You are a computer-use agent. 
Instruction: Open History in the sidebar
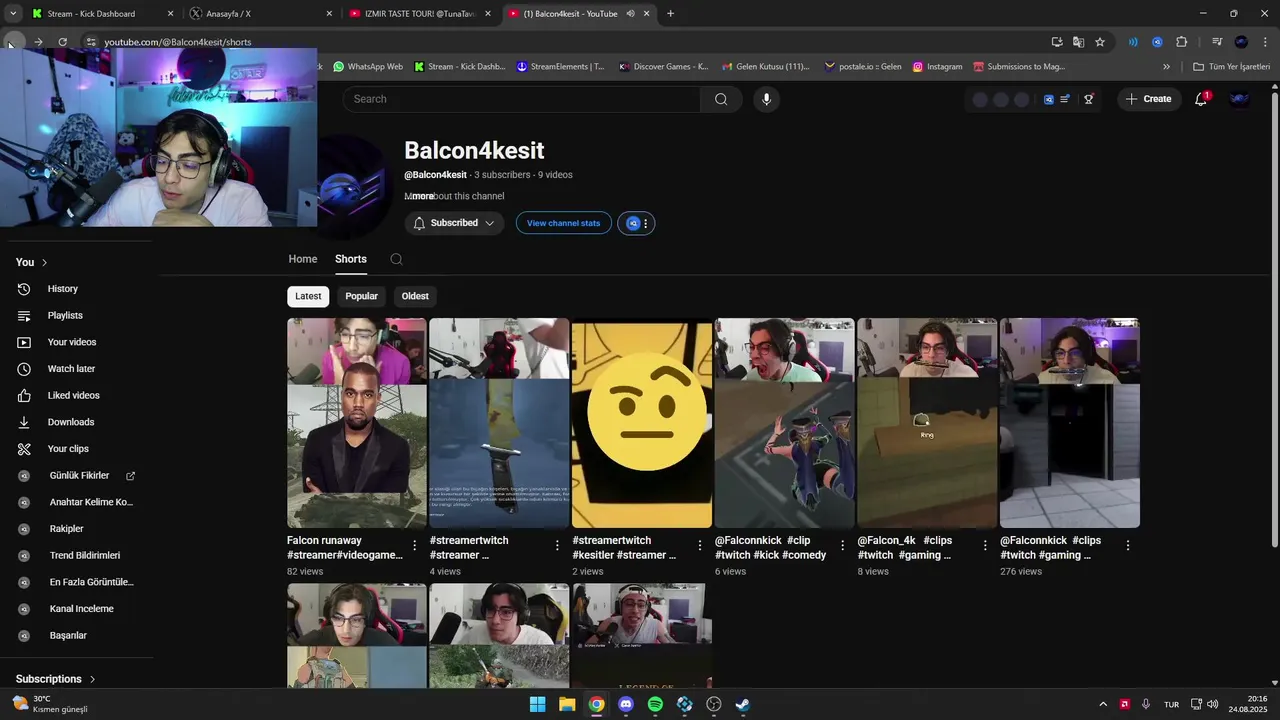pyautogui.click(x=62, y=289)
